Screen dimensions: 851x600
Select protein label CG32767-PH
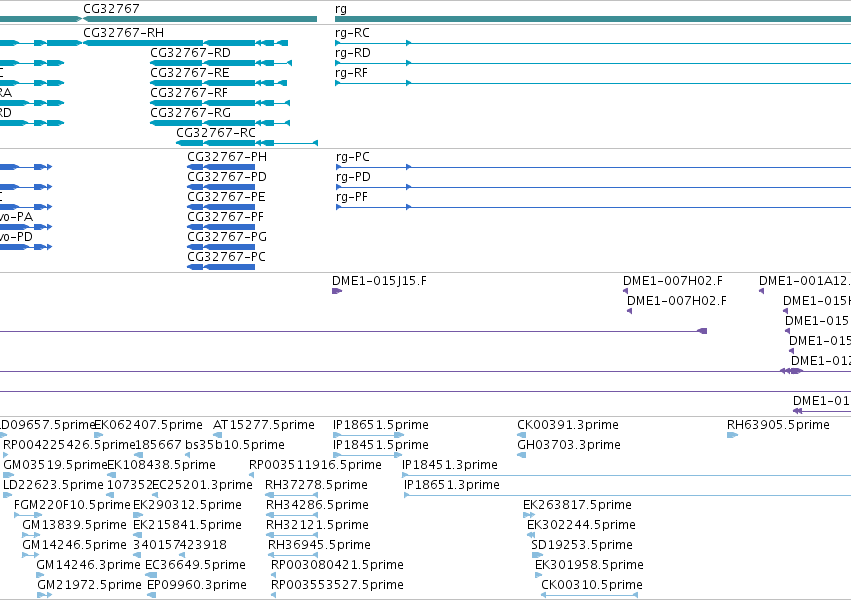[227, 157]
